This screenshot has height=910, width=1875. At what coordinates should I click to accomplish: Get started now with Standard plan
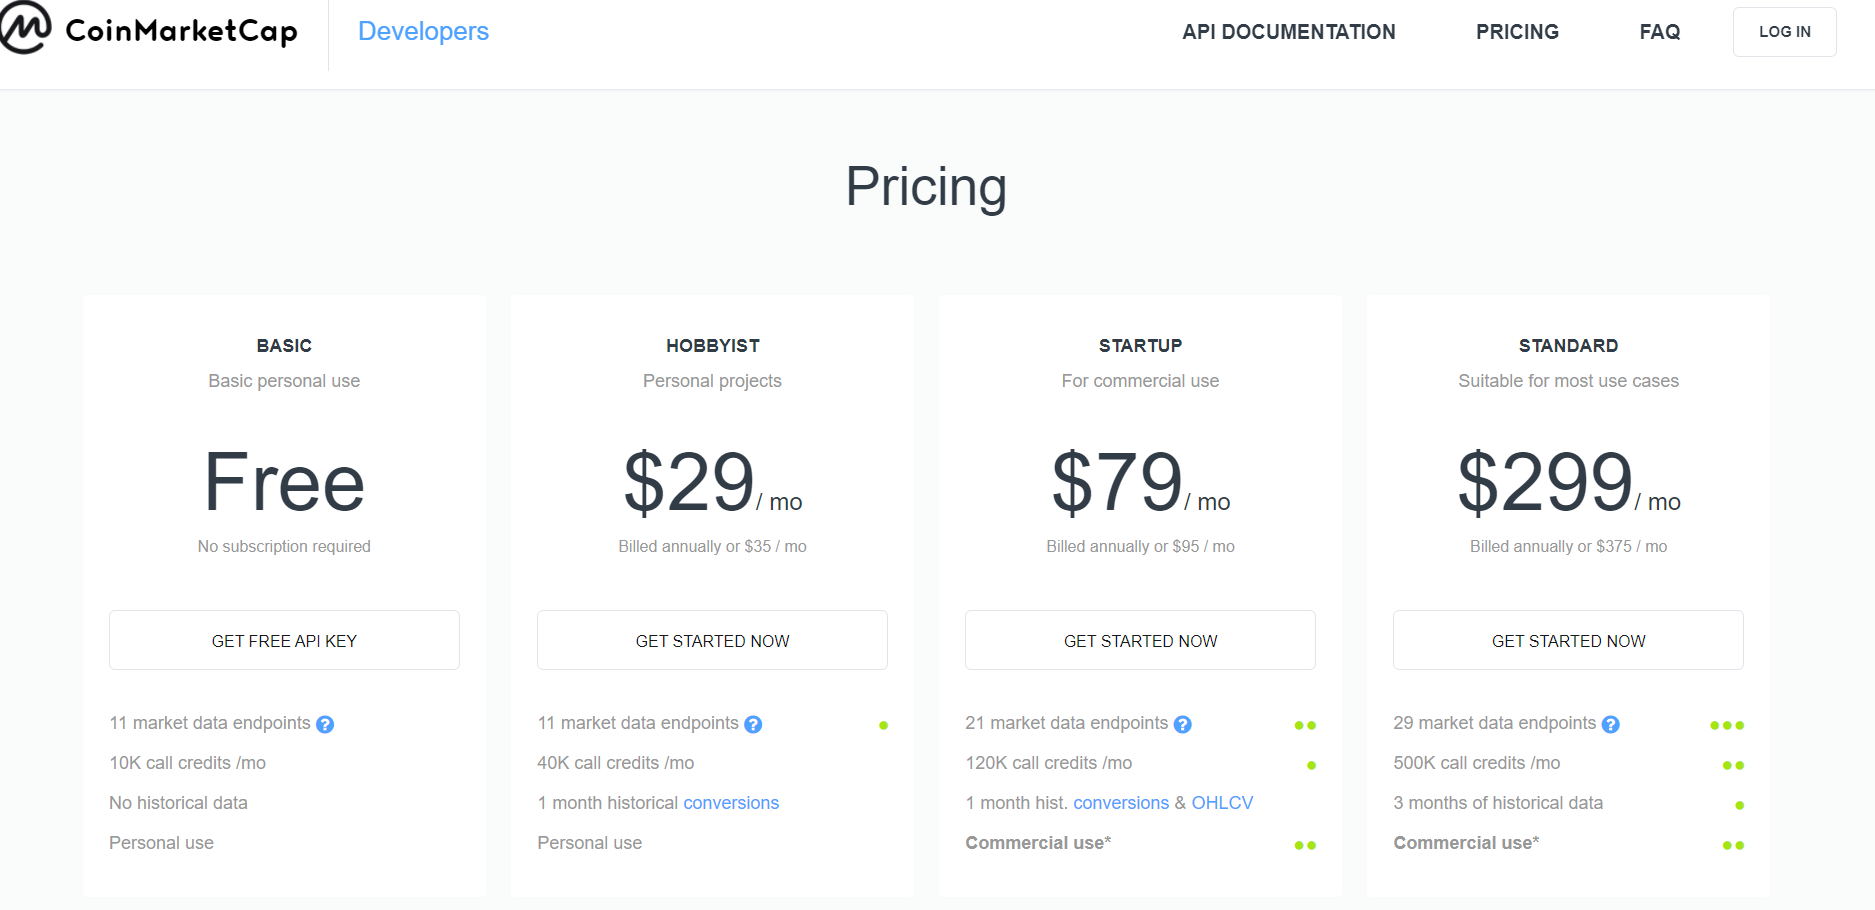pyautogui.click(x=1568, y=640)
